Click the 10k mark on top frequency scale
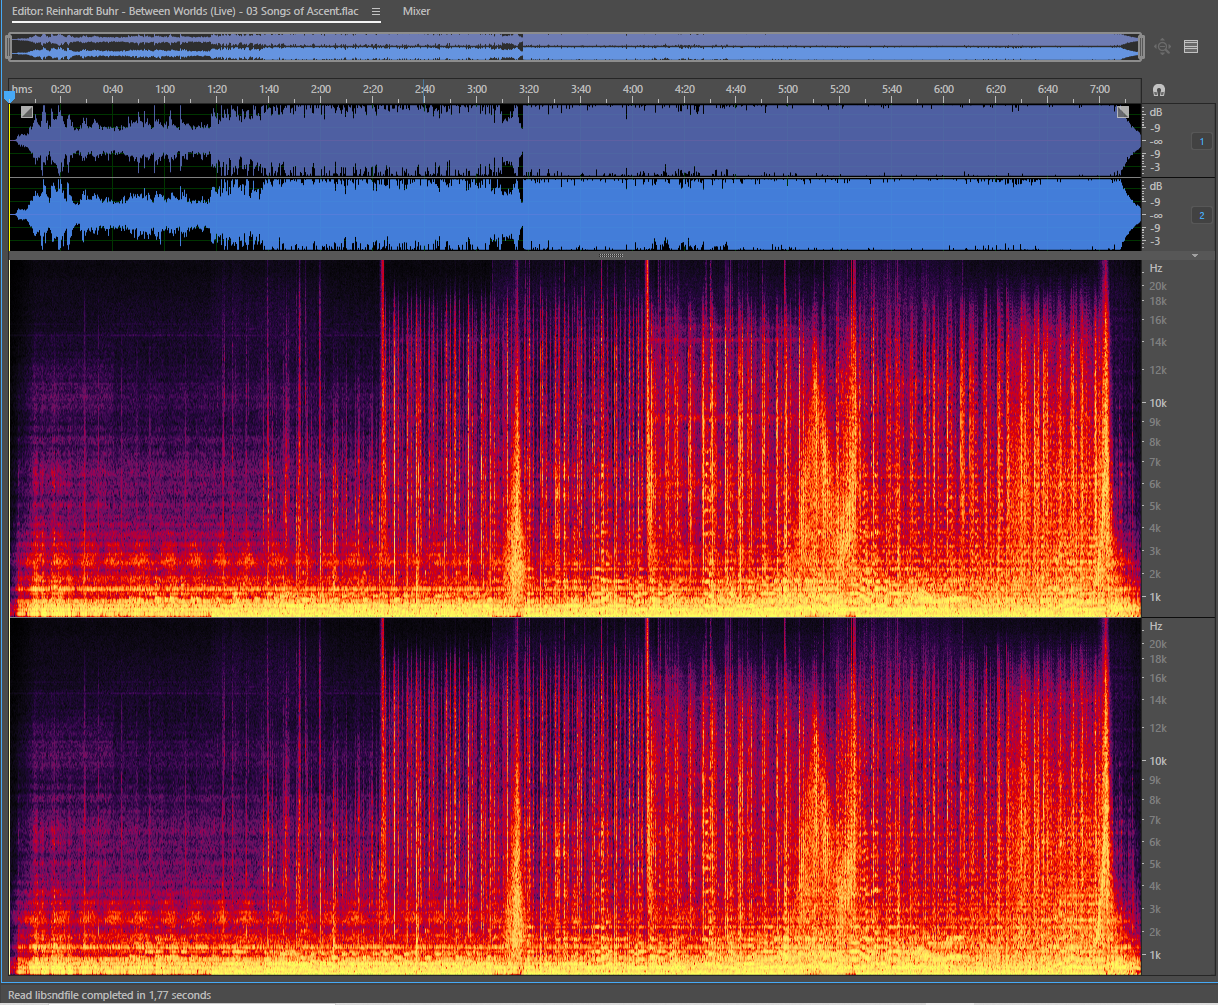The width and height of the screenshot is (1218, 1005). click(x=1158, y=403)
